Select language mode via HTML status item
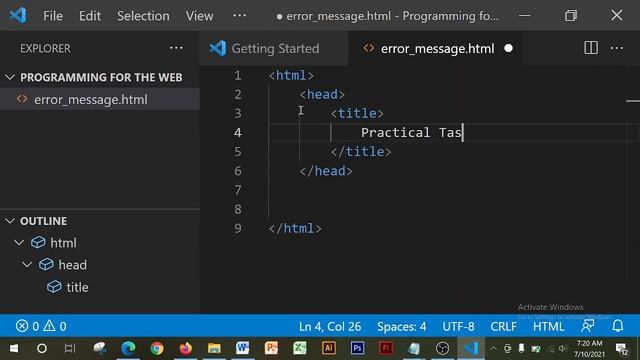Screen dimensions: 640x360 549,327
